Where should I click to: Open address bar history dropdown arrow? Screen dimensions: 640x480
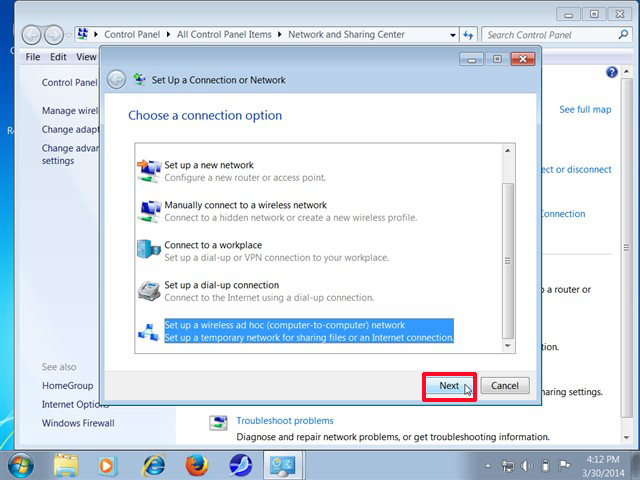coord(453,35)
